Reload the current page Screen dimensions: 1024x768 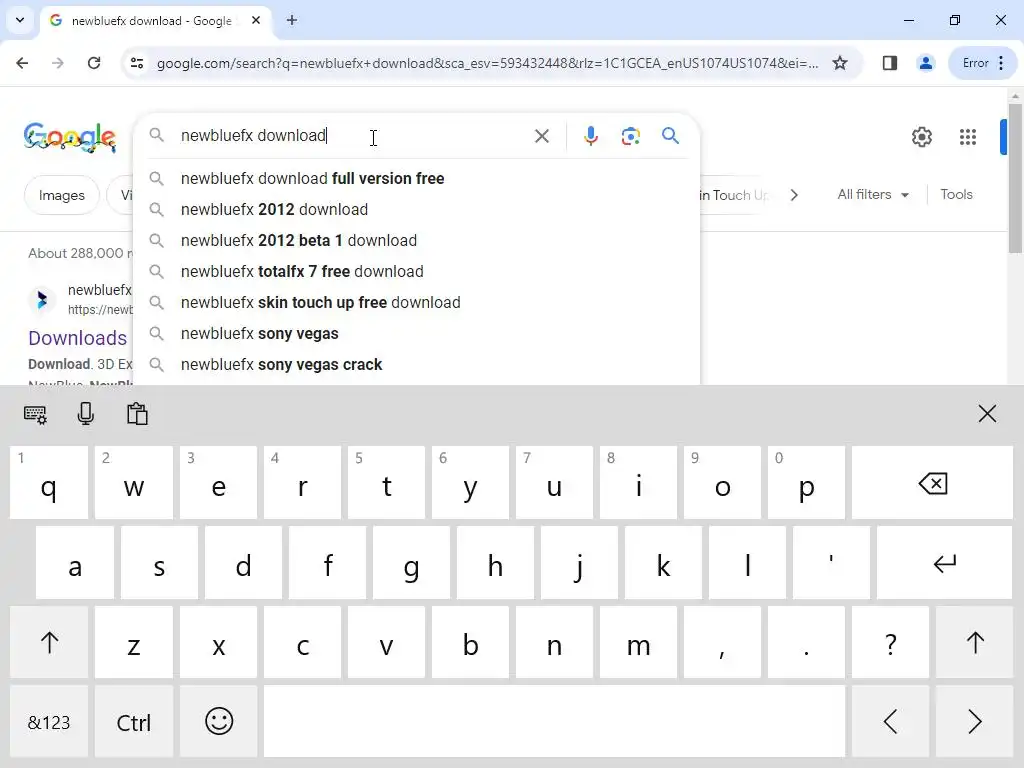click(94, 63)
